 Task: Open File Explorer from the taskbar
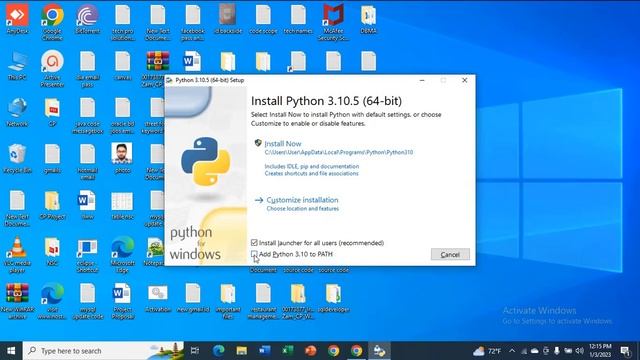coord(242,351)
